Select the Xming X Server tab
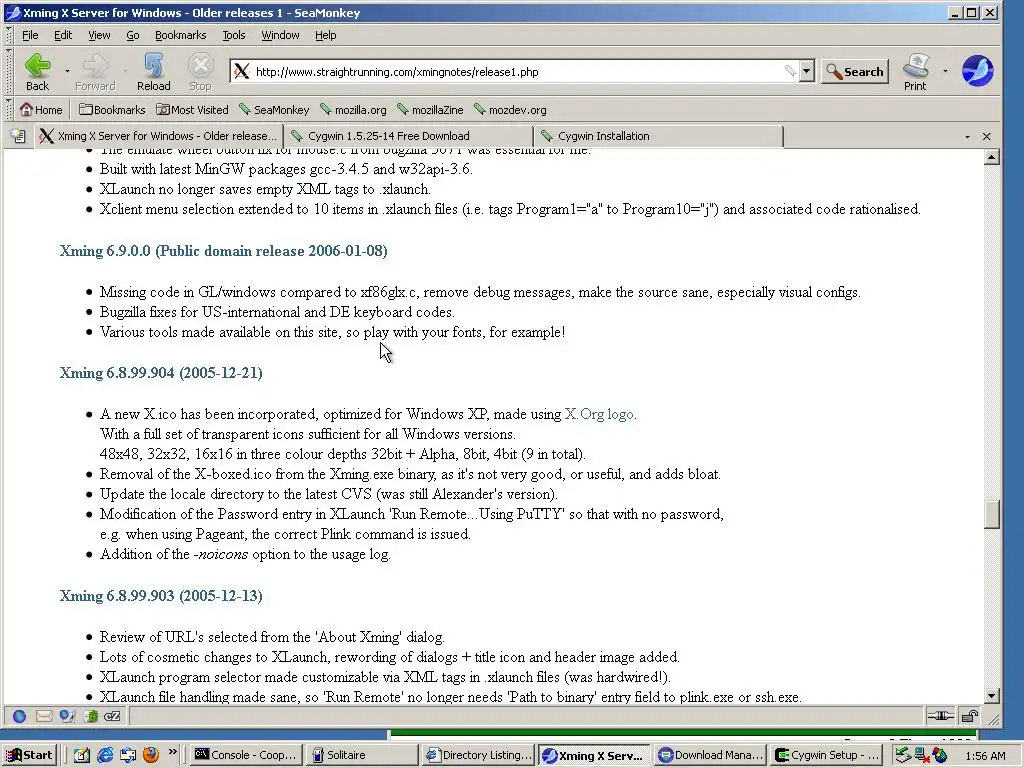 click(159, 136)
